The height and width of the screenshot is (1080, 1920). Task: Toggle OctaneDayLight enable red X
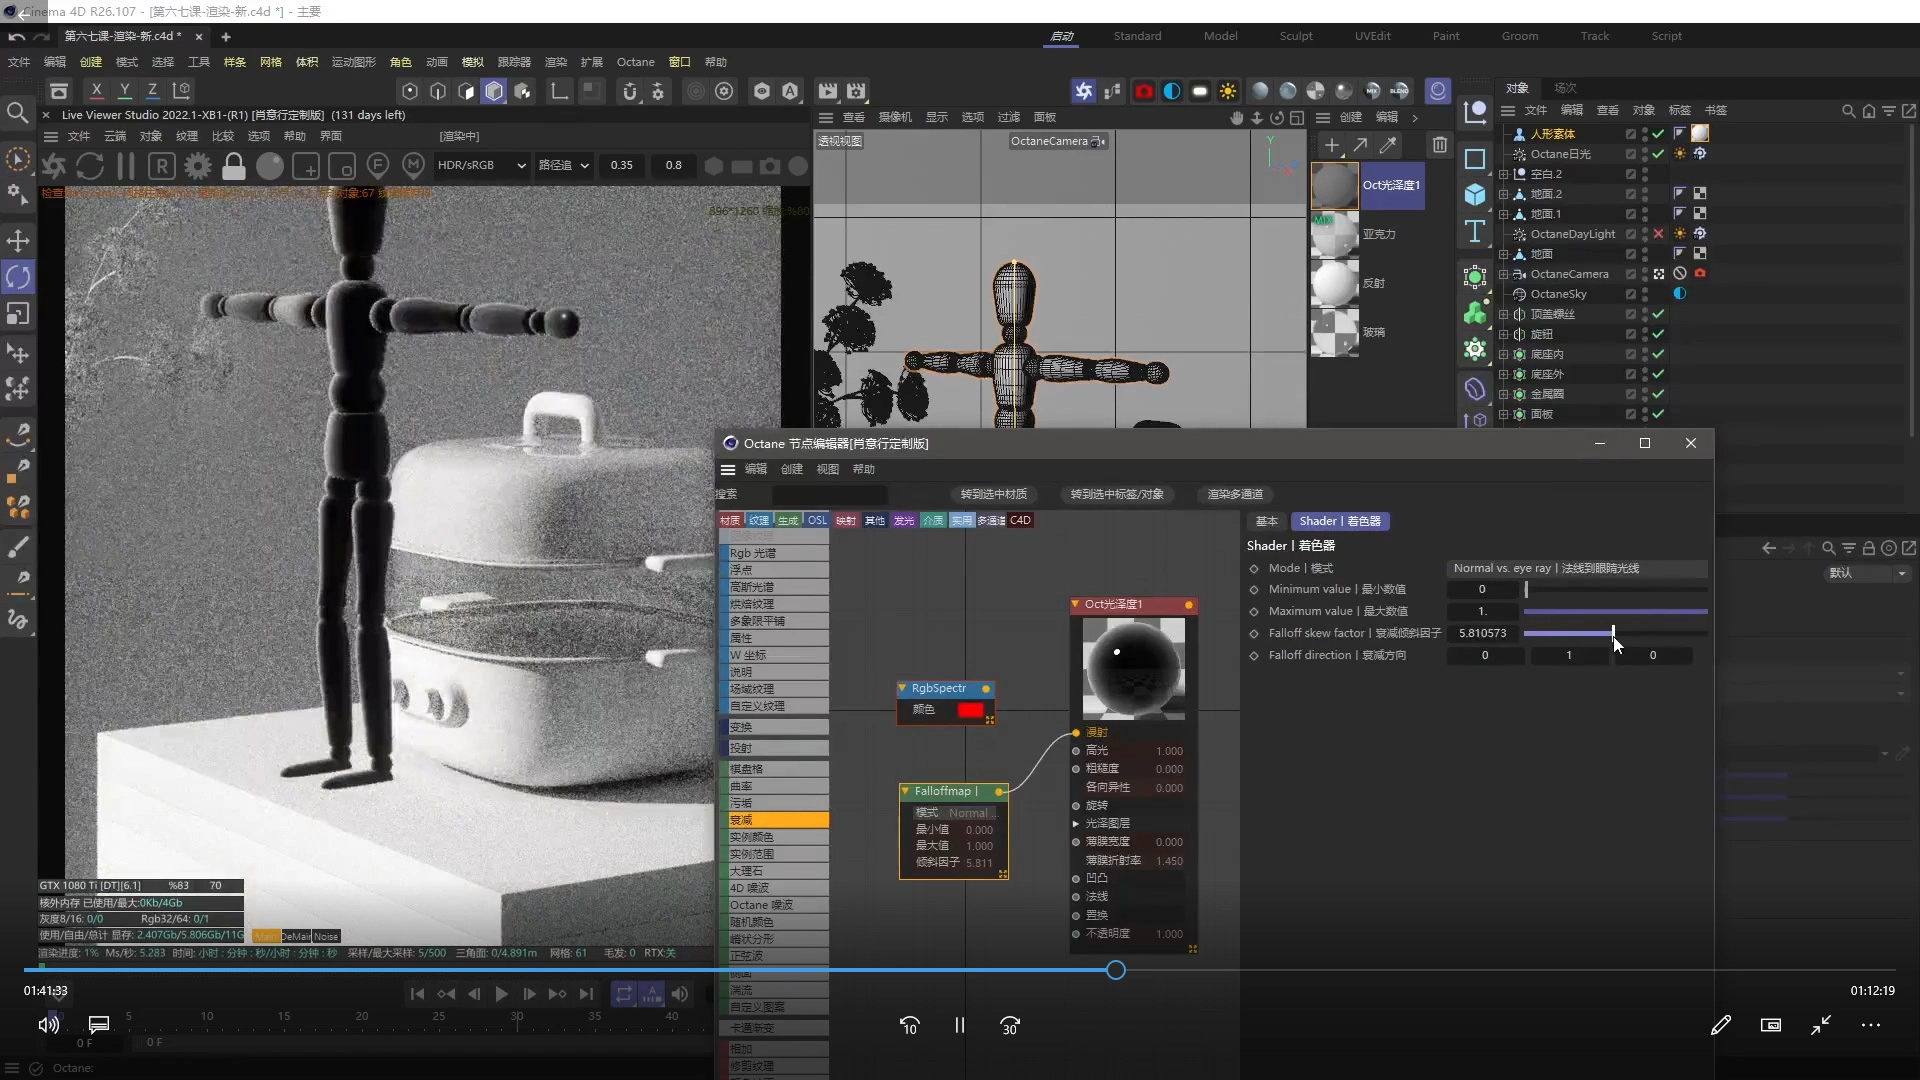(x=1658, y=234)
